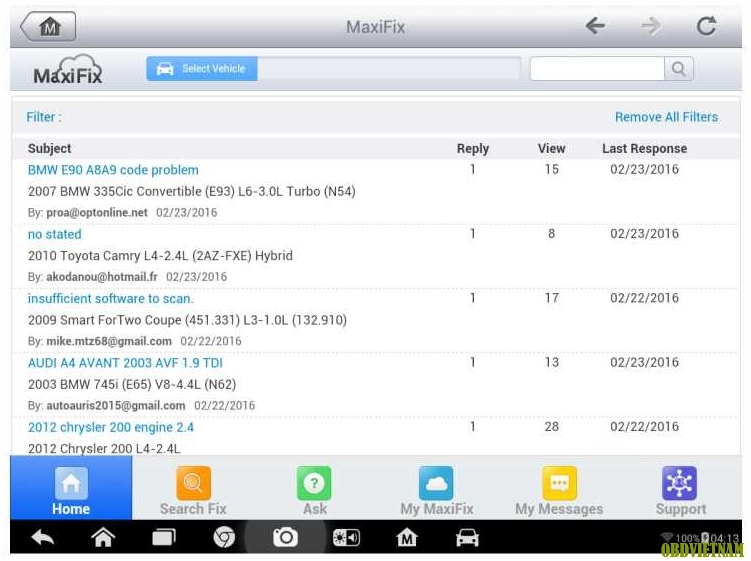Click the Filter : label
This screenshot has width=751, height=561.
point(44,117)
